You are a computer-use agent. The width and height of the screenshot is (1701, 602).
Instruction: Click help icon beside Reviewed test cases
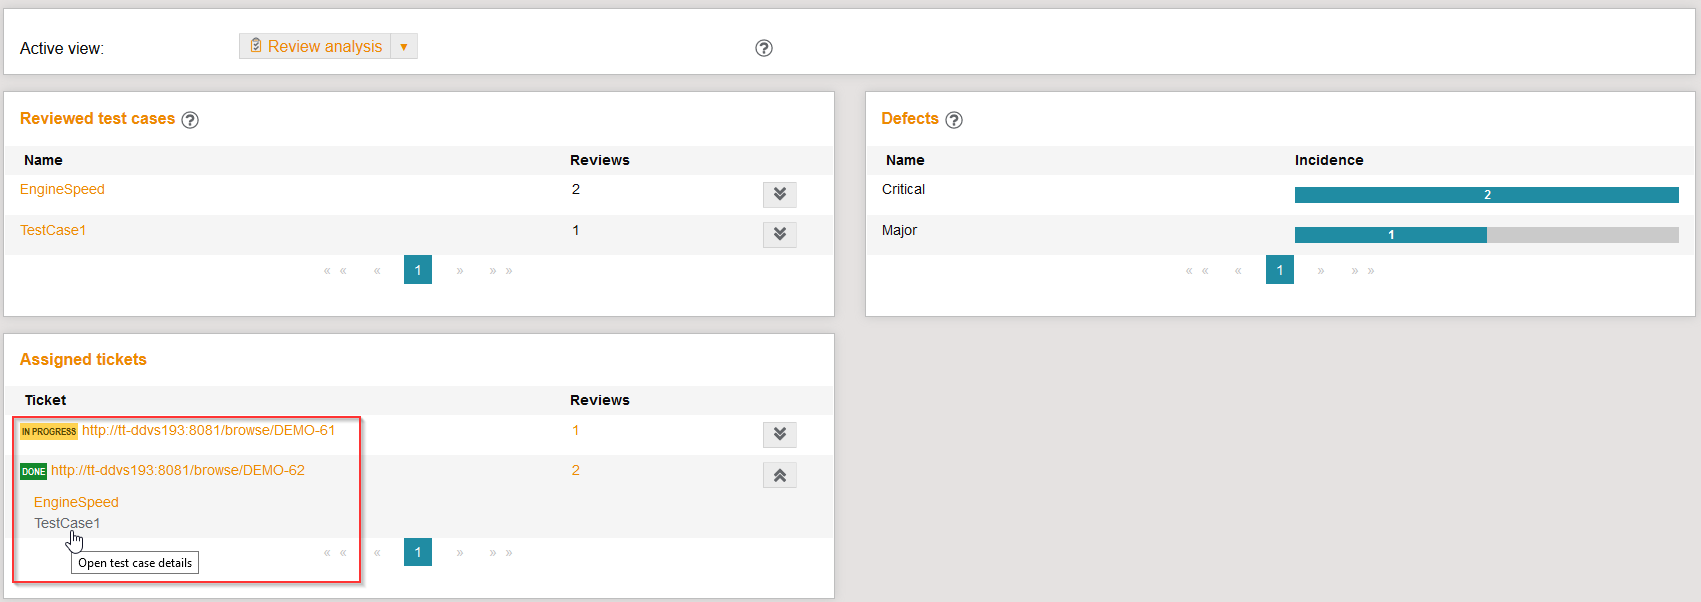pos(190,120)
